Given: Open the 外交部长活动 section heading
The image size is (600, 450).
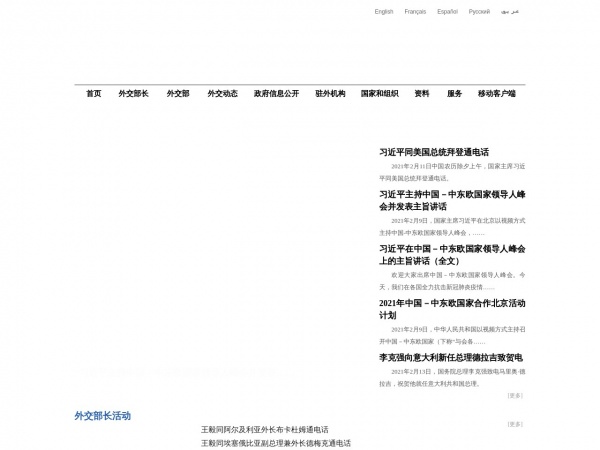Looking at the screenshot, I should pos(103,416).
